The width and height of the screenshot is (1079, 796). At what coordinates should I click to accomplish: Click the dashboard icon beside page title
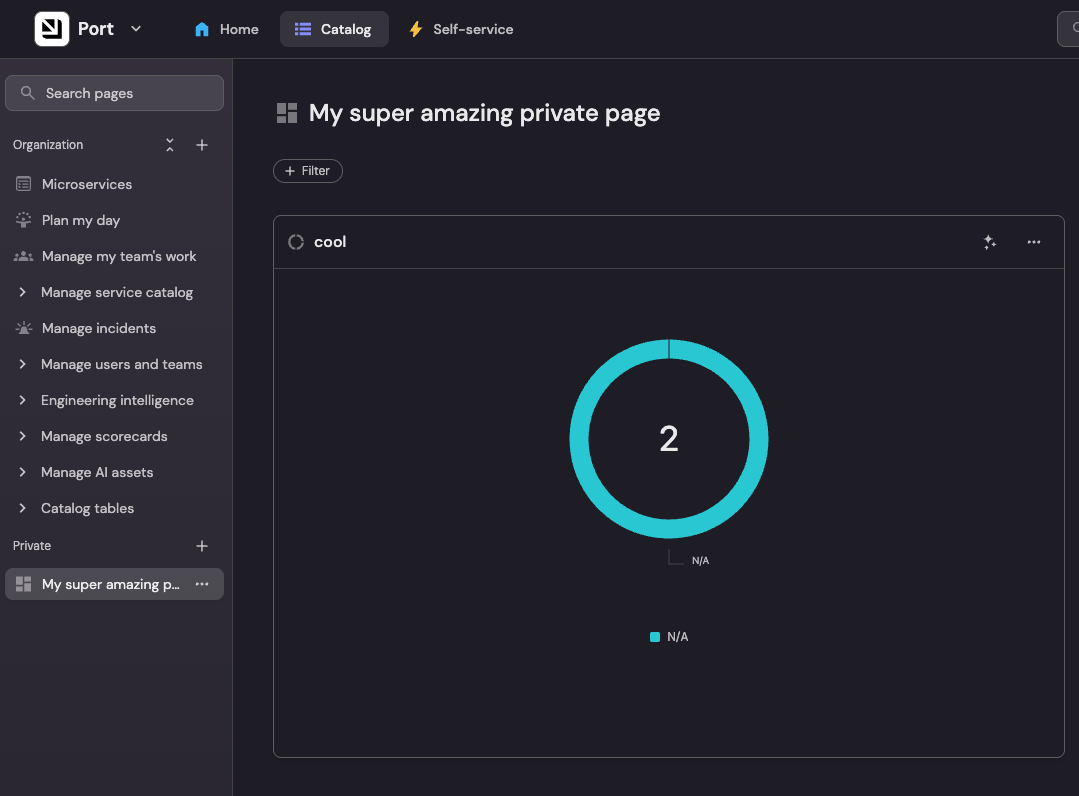[287, 113]
